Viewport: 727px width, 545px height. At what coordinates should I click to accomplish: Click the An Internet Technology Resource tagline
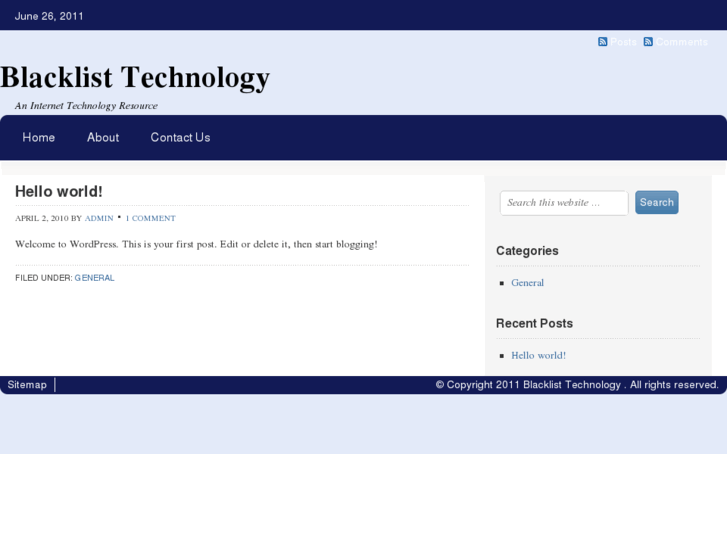pos(86,106)
